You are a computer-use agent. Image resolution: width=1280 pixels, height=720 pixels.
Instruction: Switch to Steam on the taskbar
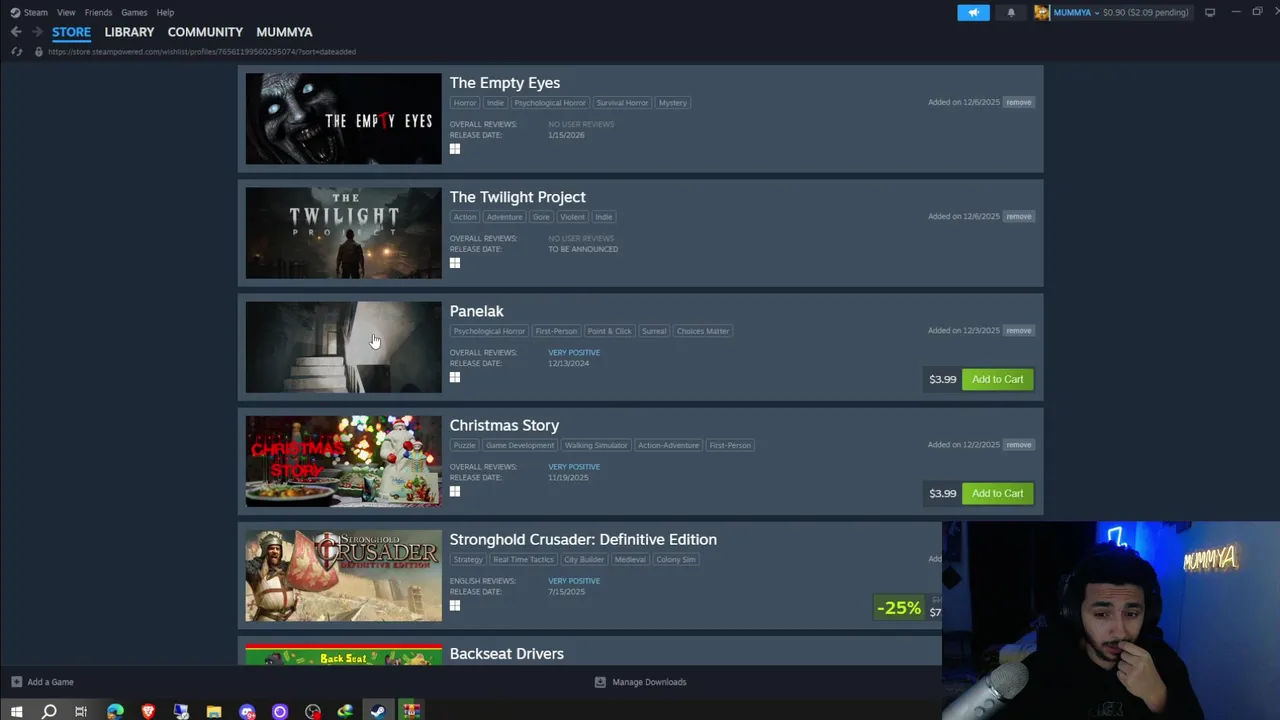tap(378, 711)
